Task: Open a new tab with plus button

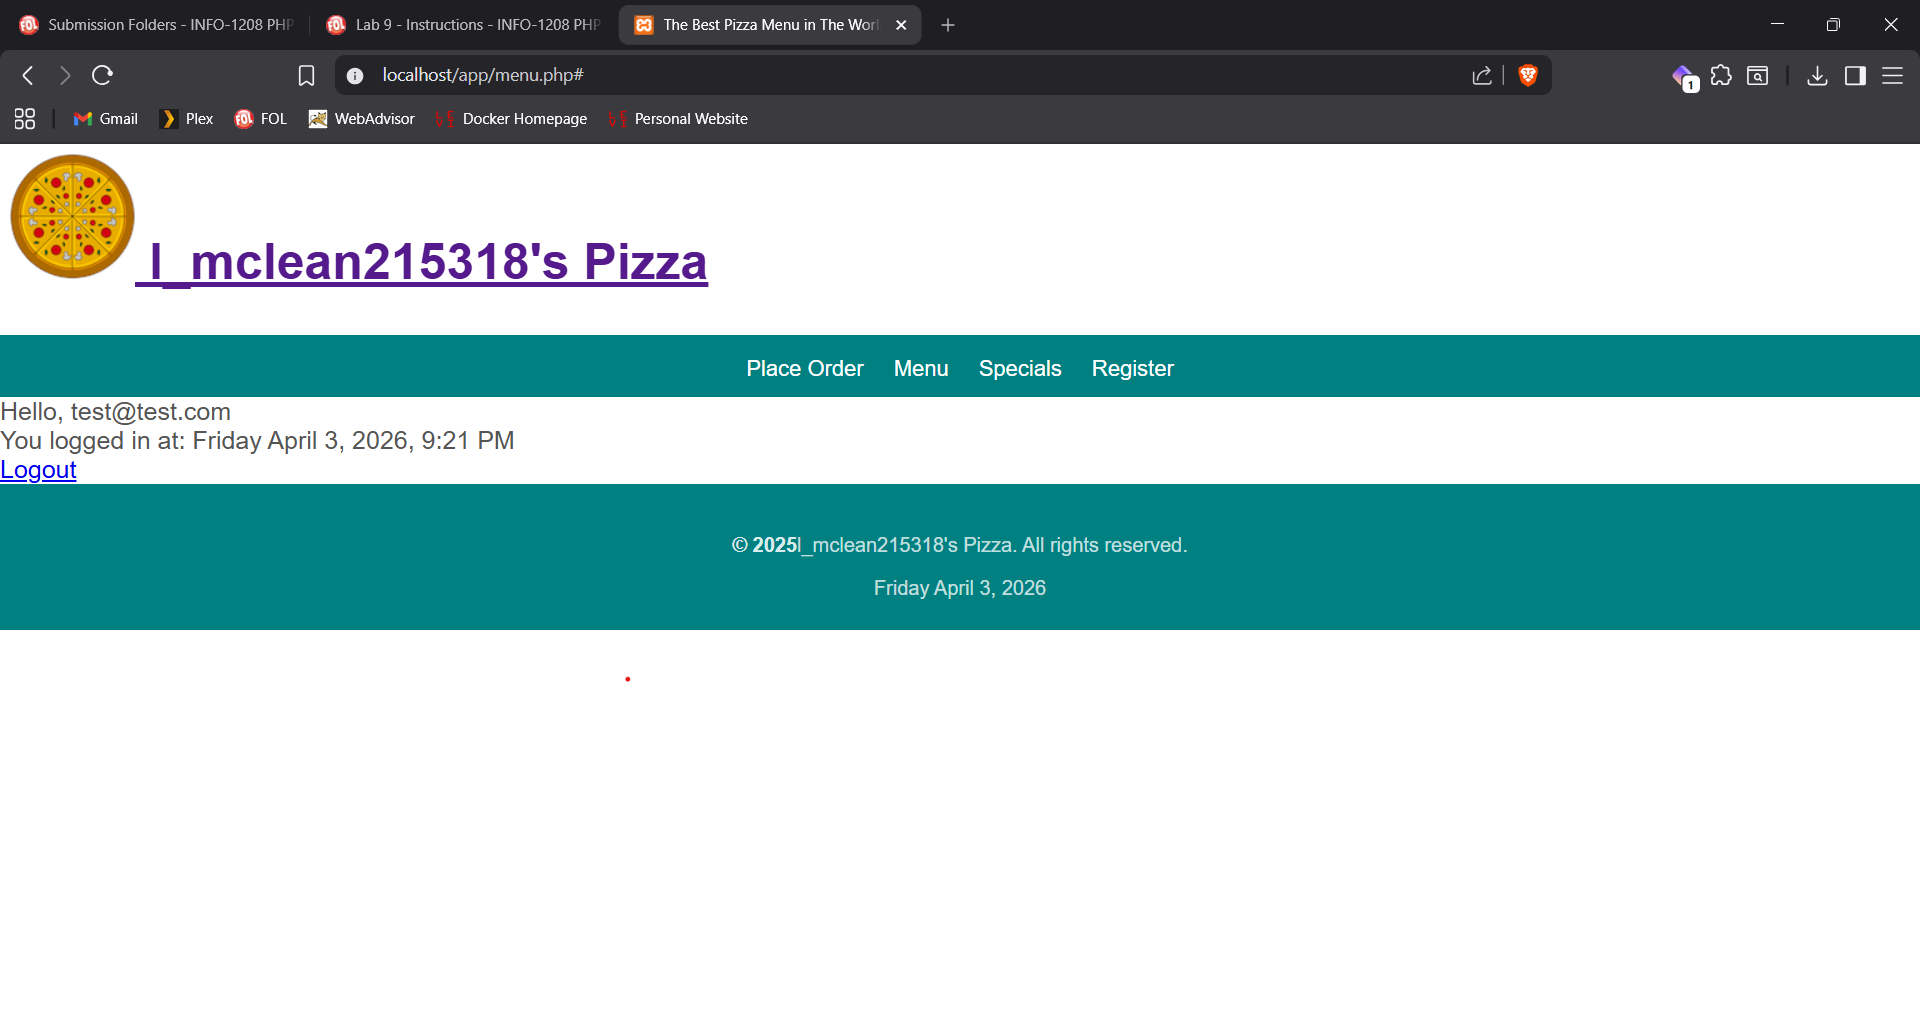Action: (x=947, y=25)
